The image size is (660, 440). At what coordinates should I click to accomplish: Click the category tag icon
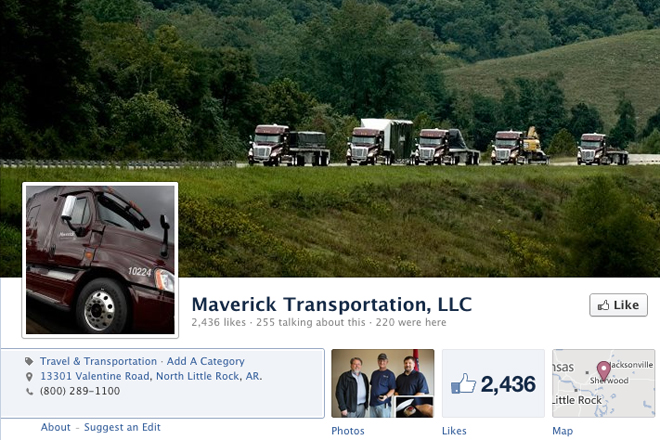click(x=29, y=361)
